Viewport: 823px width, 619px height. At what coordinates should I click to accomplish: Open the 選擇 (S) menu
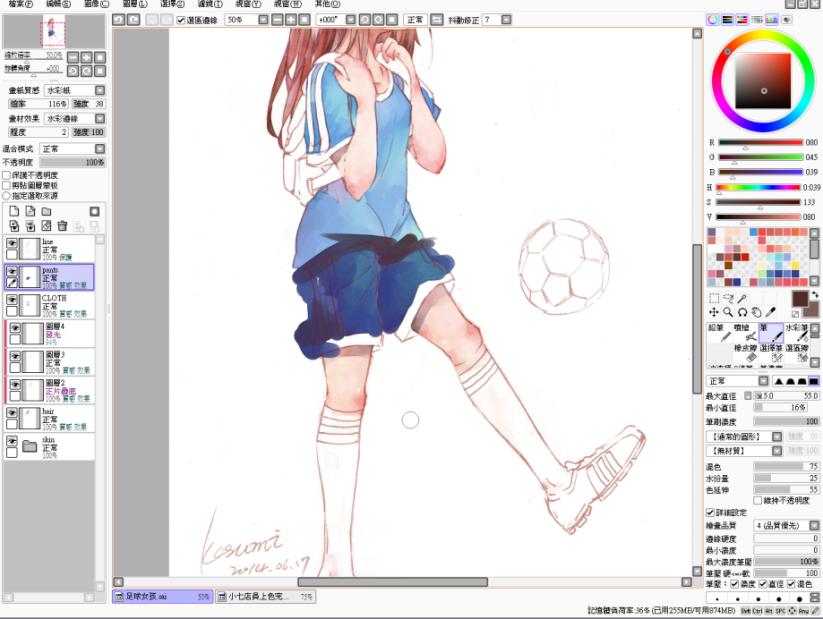pos(172,4)
